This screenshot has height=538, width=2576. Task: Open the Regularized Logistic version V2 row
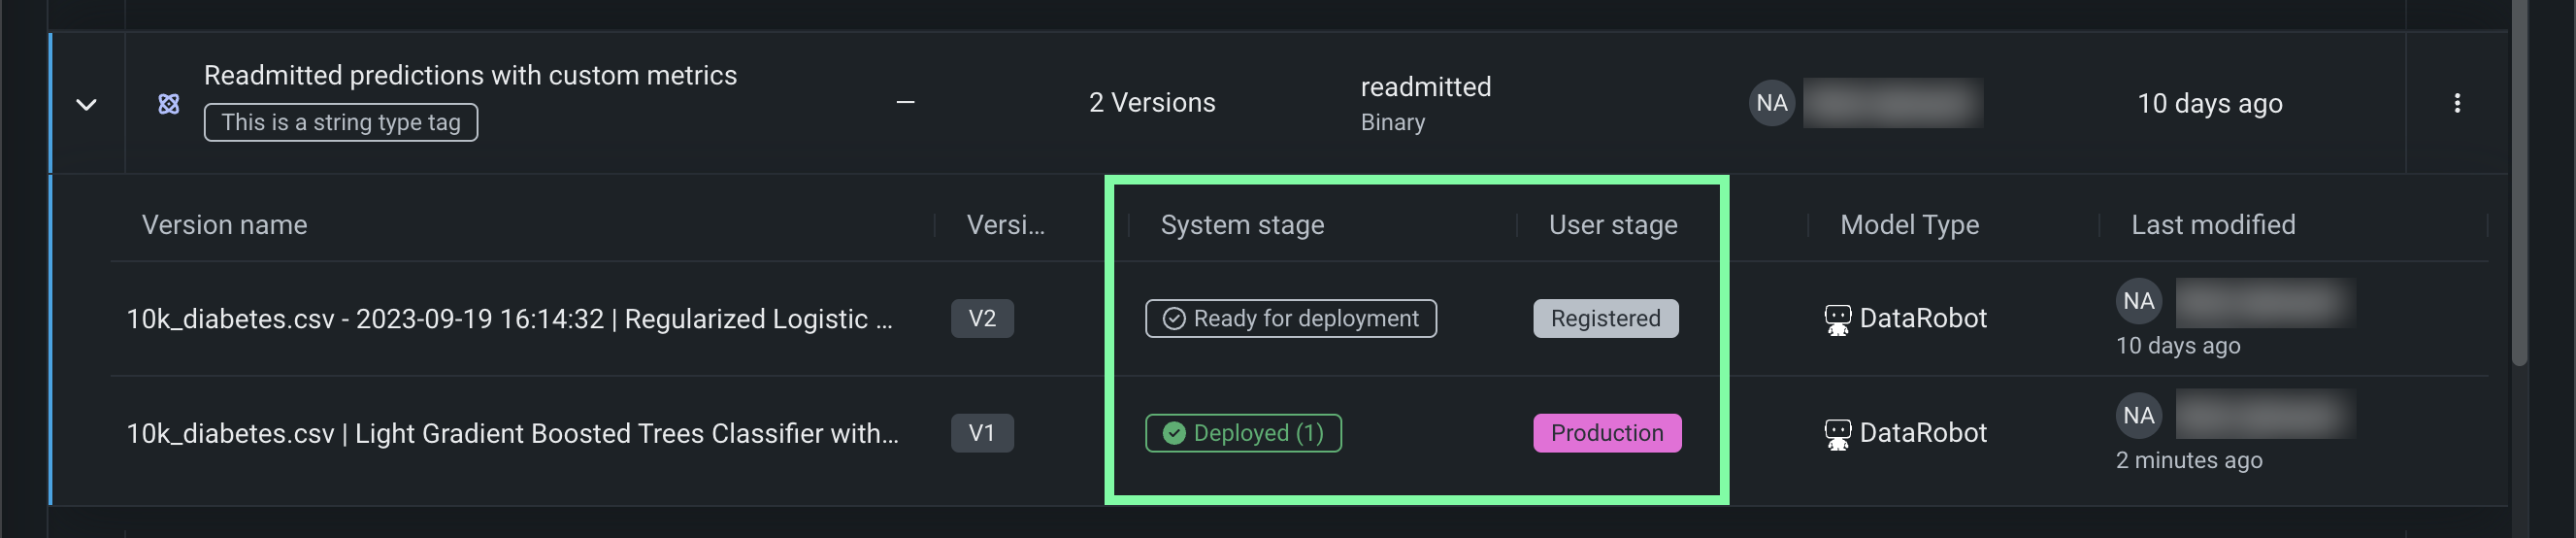tap(509, 319)
